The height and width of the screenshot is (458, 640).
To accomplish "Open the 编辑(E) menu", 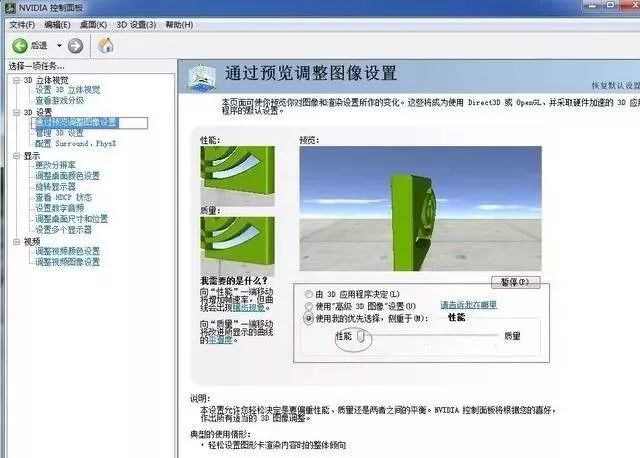I will click(x=57, y=25).
